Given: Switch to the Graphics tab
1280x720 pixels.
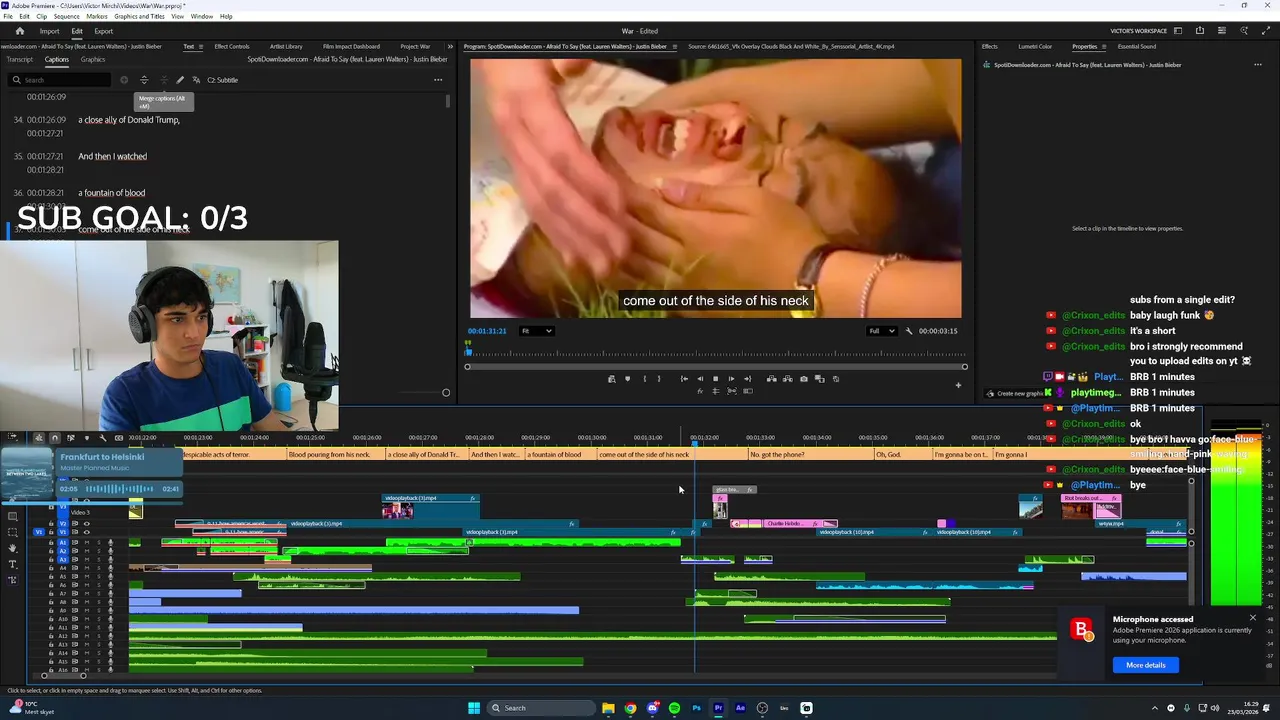Looking at the screenshot, I should point(93,60).
